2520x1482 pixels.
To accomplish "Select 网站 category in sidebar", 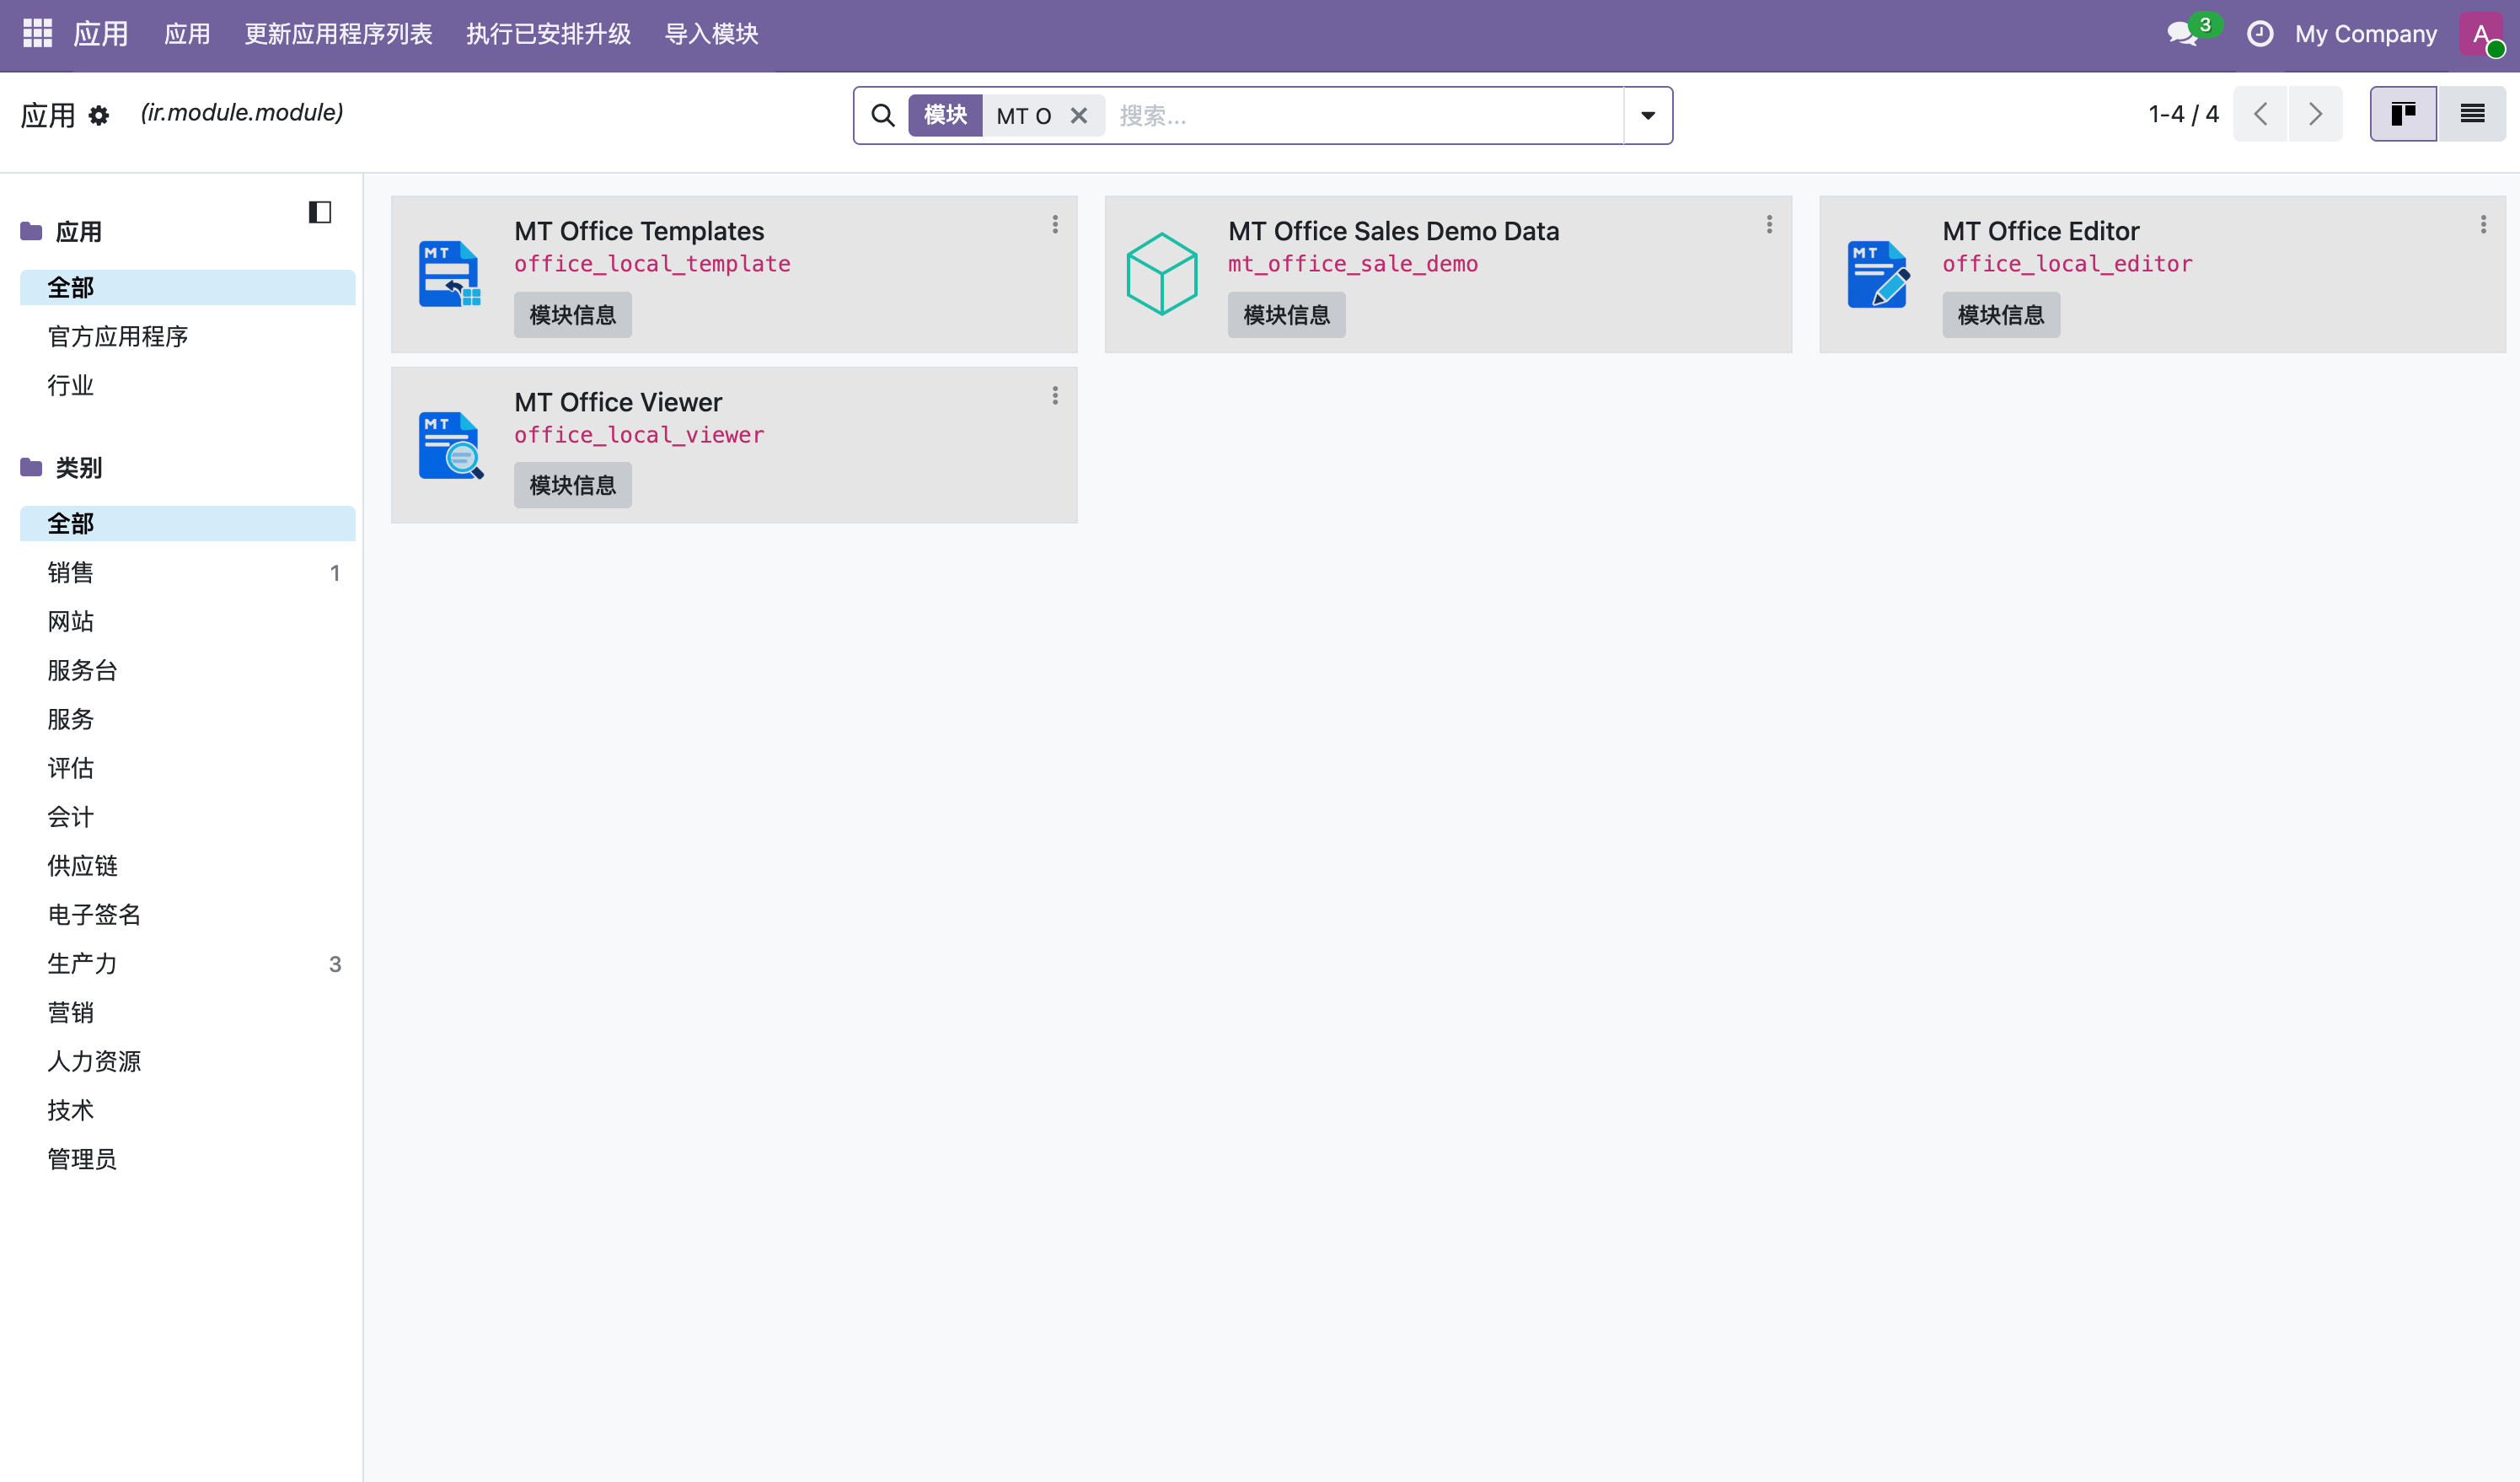I will coord(187,621).
